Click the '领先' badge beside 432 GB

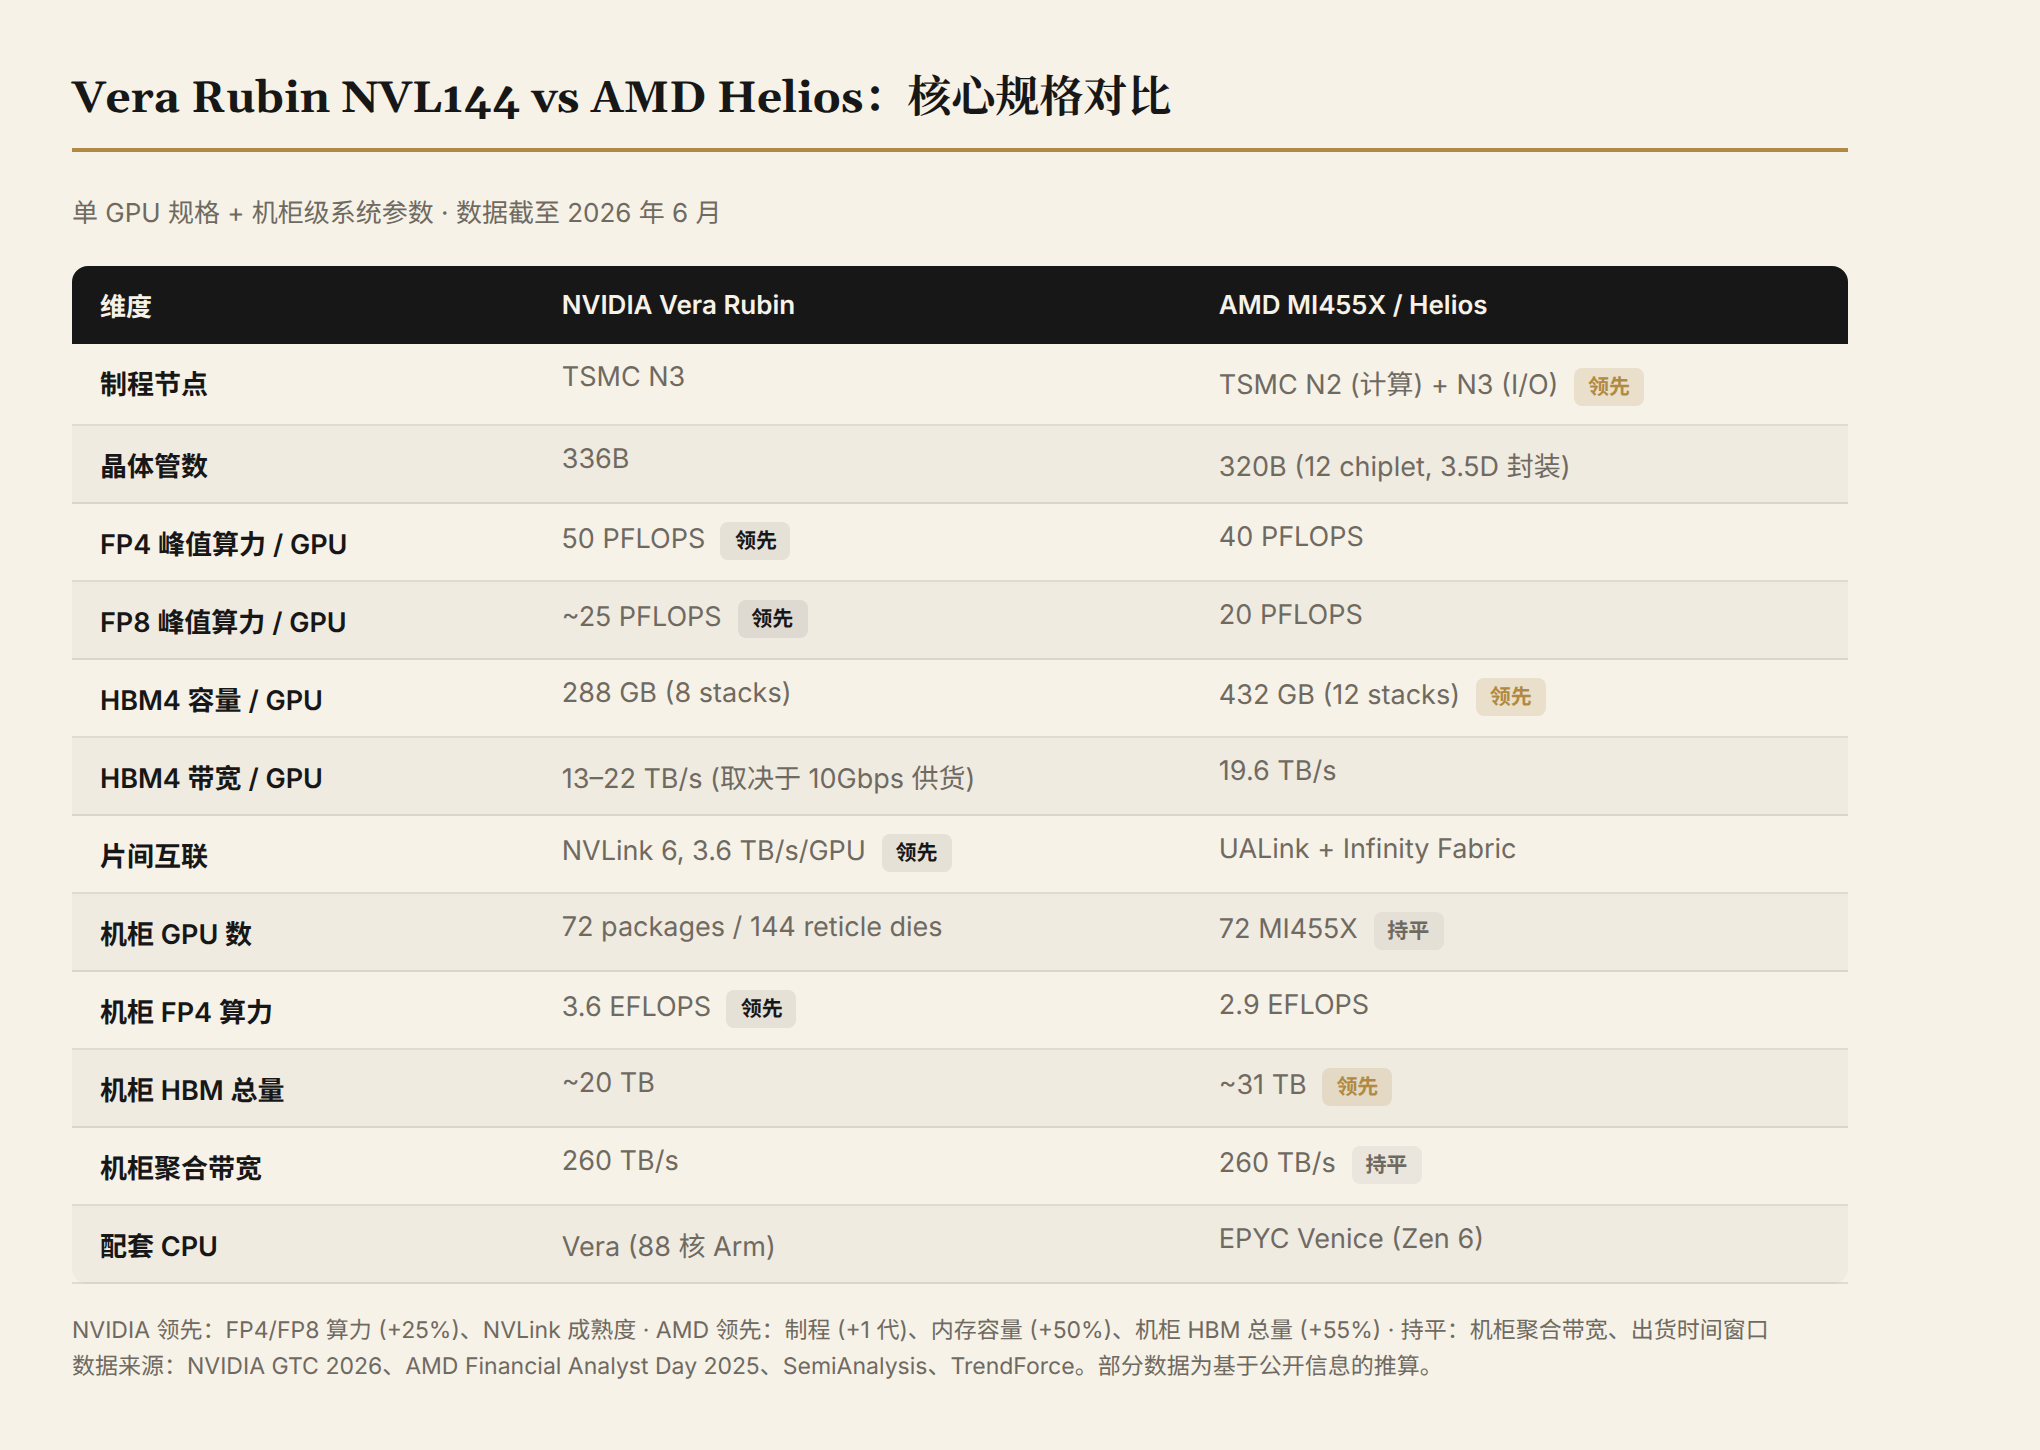click(x=1510, y=696)
